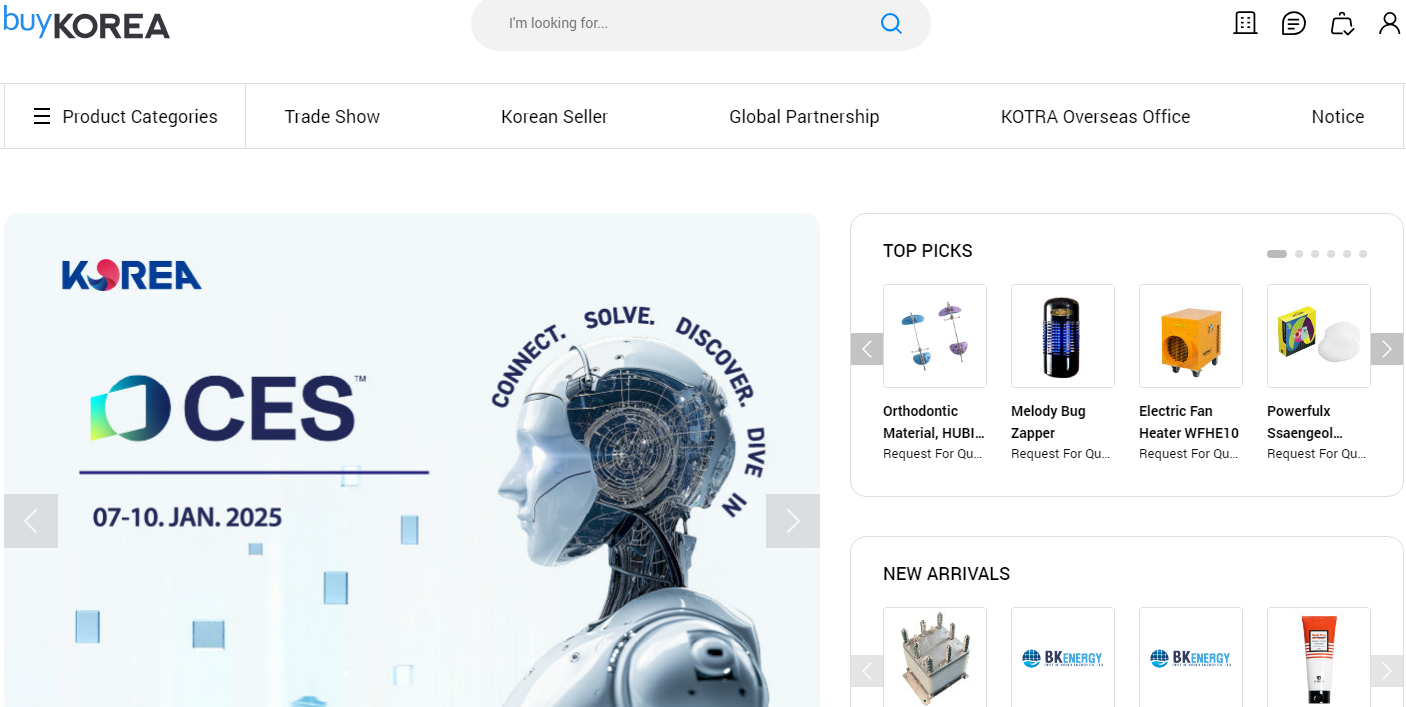
Task: Open the shopping cart icon
Action: pyautogui.click(x=1342, y=23)
